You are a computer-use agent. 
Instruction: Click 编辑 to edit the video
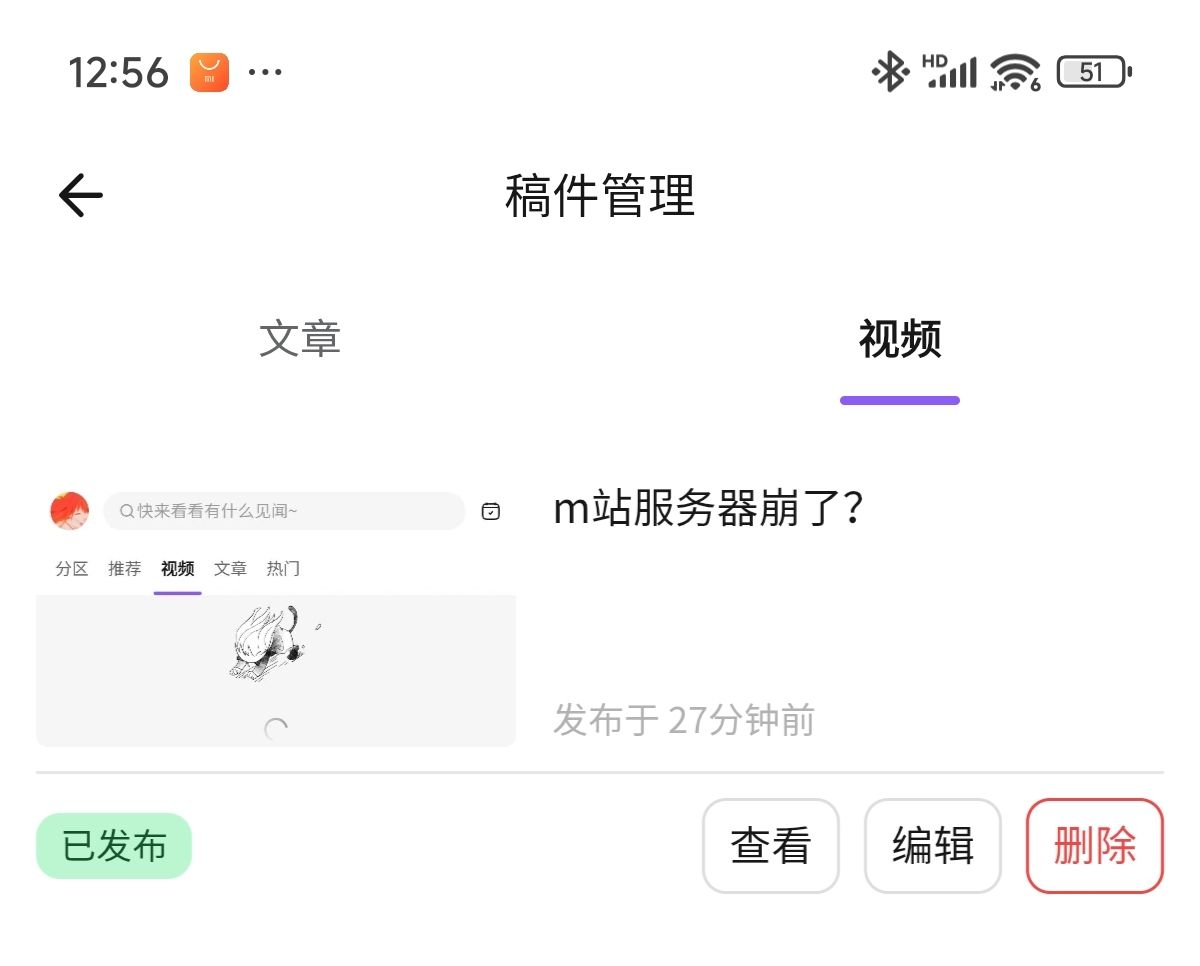(933, 846)
